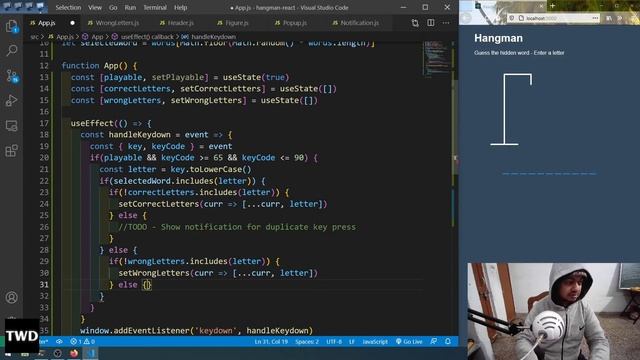Click the TODO comment on line 26

click(x=237, y=227)
